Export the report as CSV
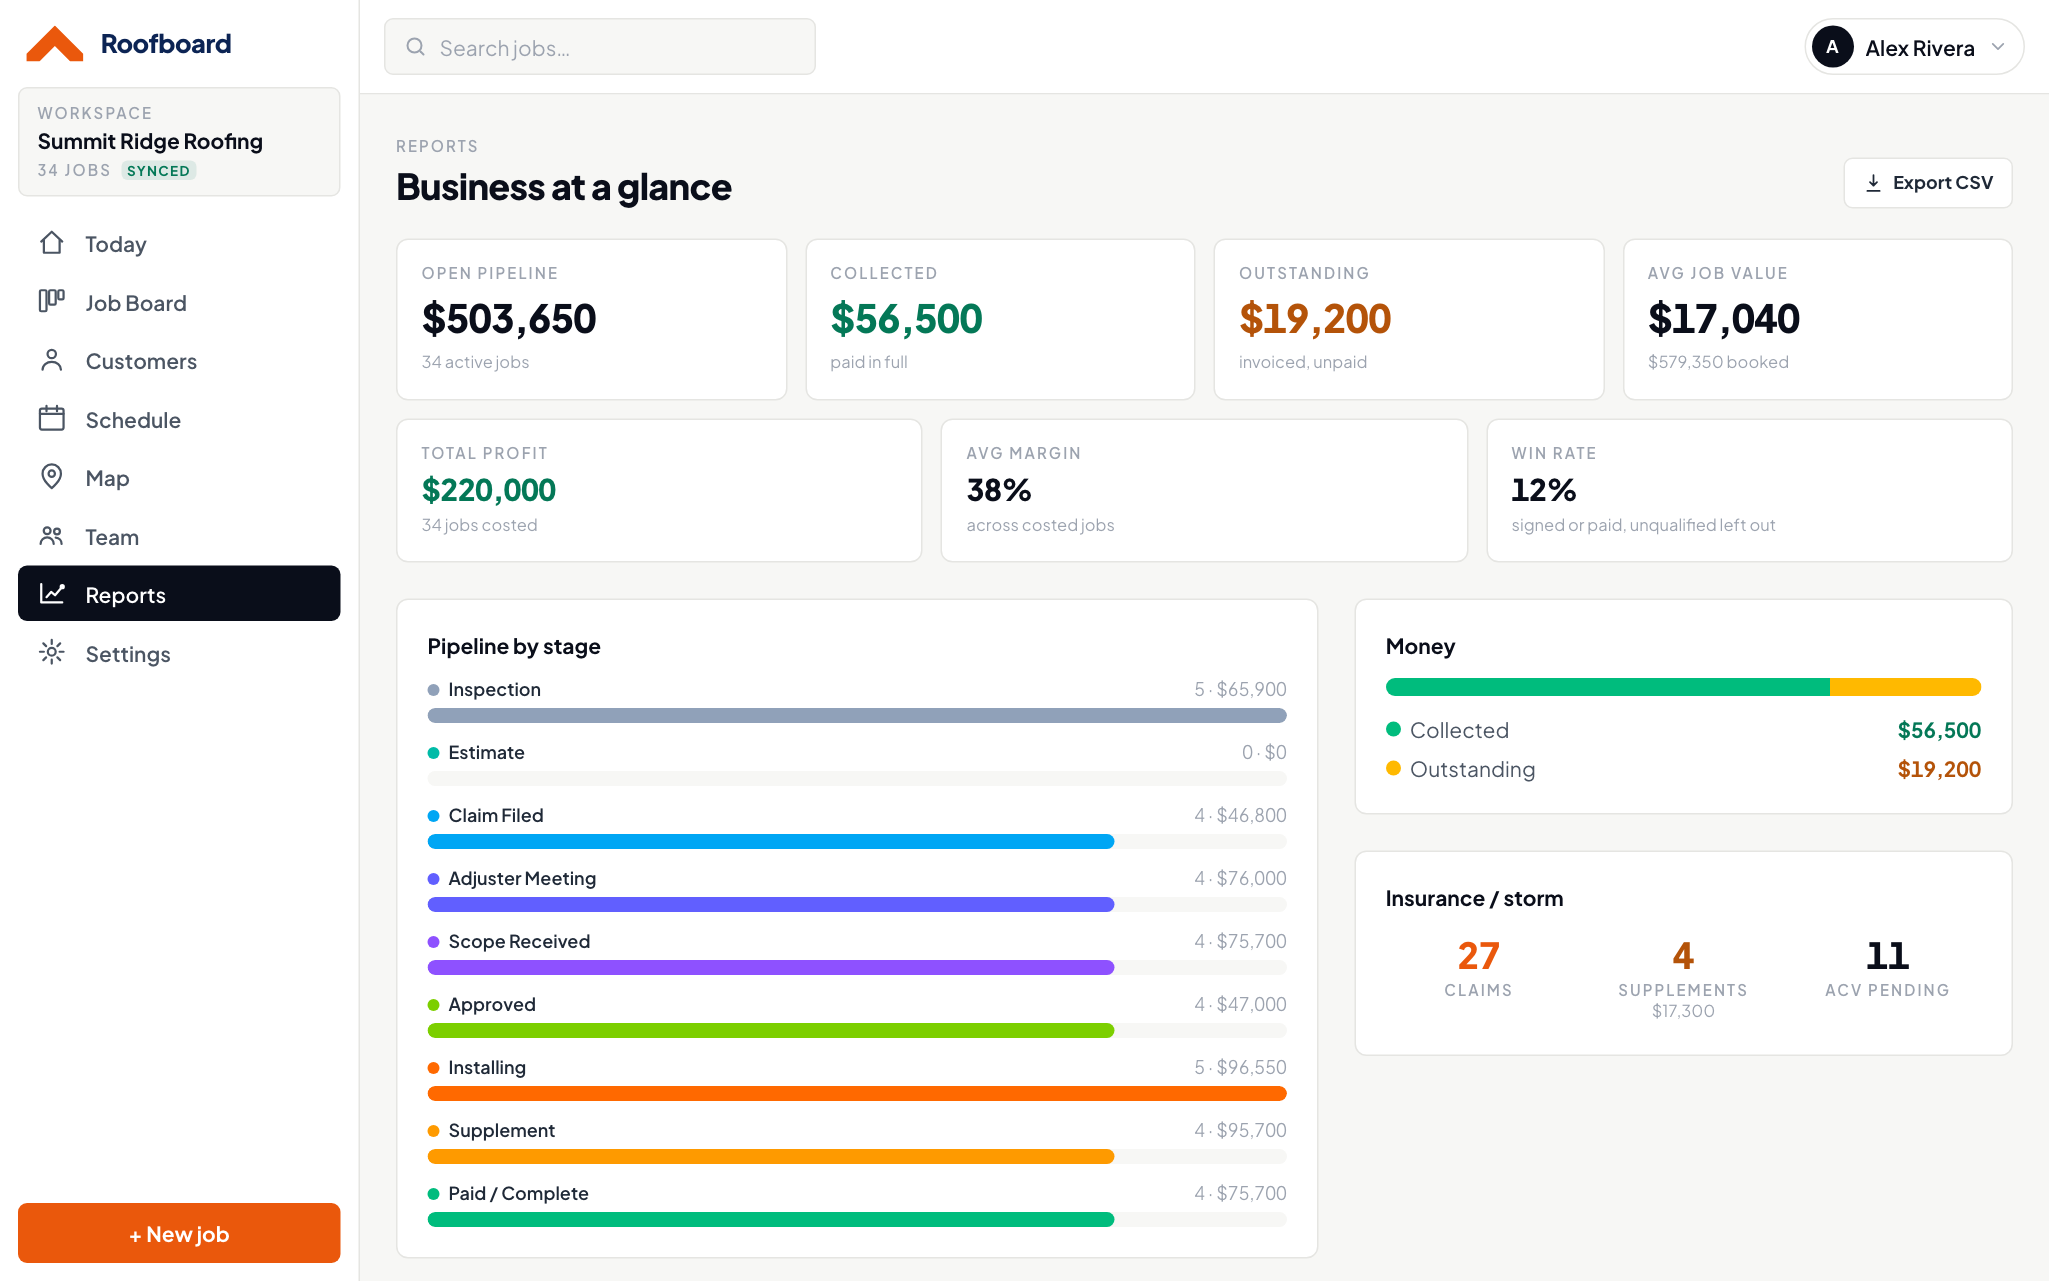Screen dimensions: 2049x1281 pos(1927,183)
